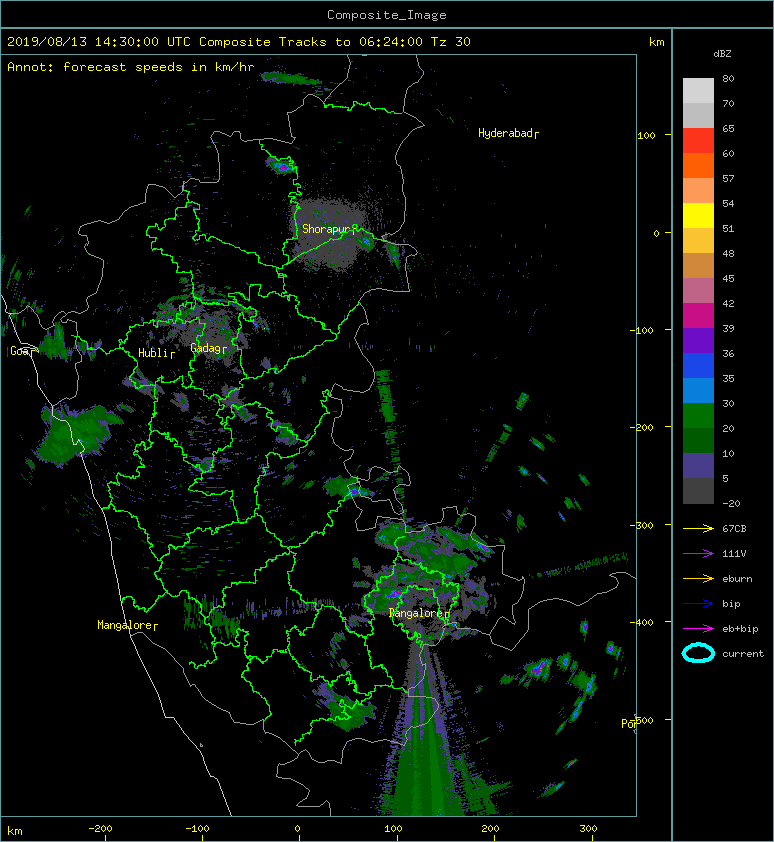Click the Hyderabad city label
This screenshot has width=774, height=842.
pos(508,133)
